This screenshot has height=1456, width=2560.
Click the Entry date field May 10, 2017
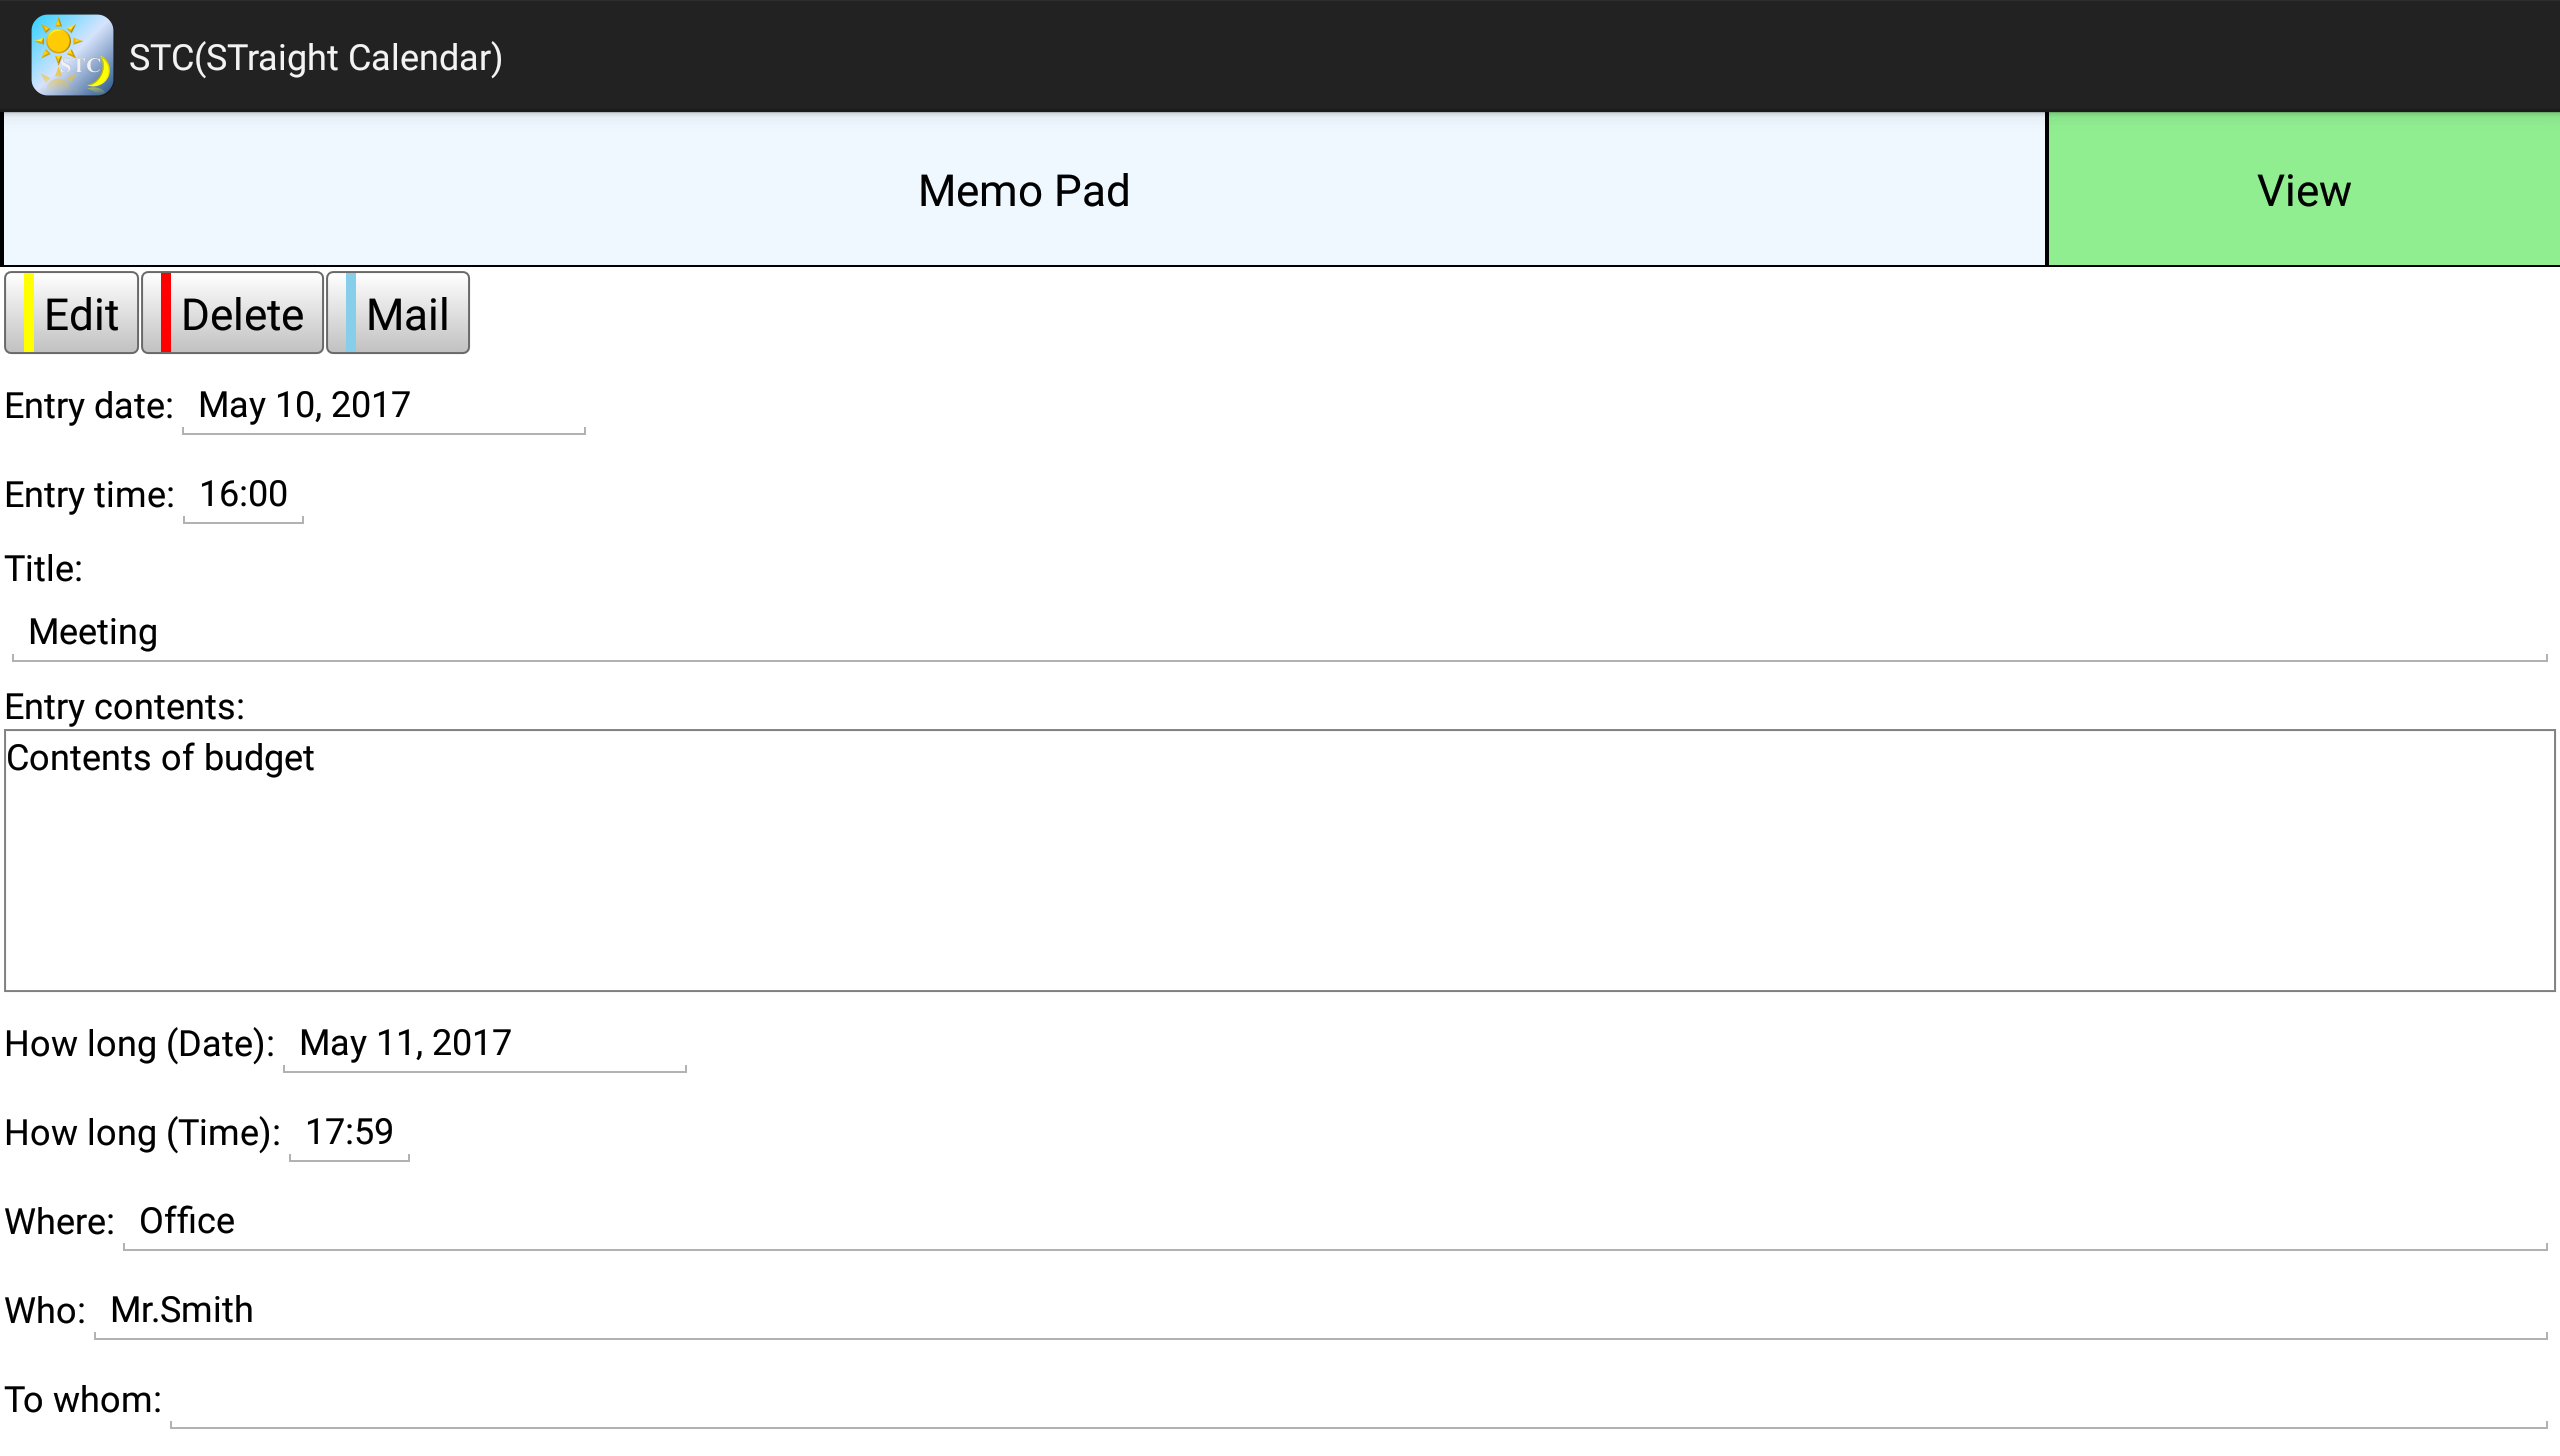[383, 406]
